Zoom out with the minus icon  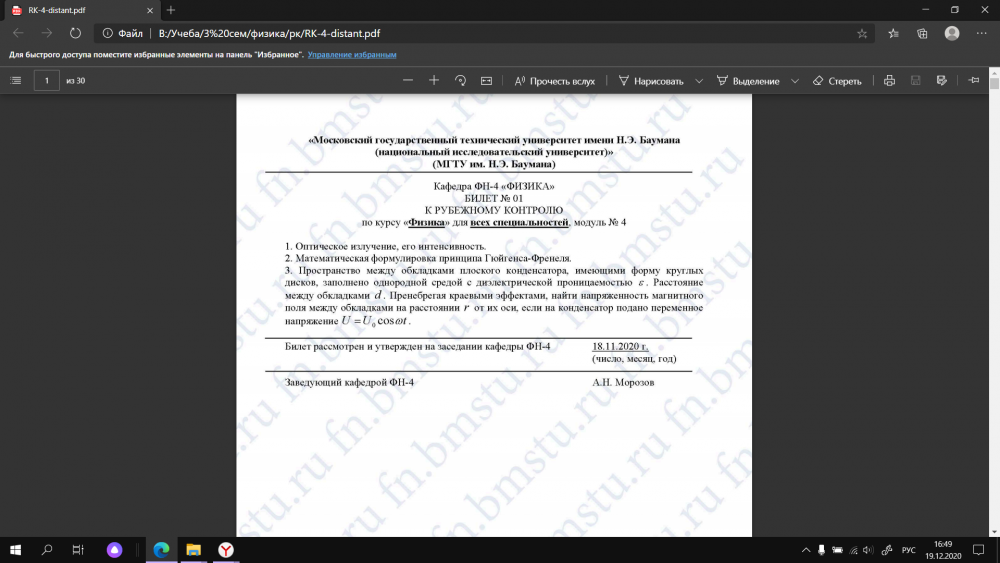408,80
